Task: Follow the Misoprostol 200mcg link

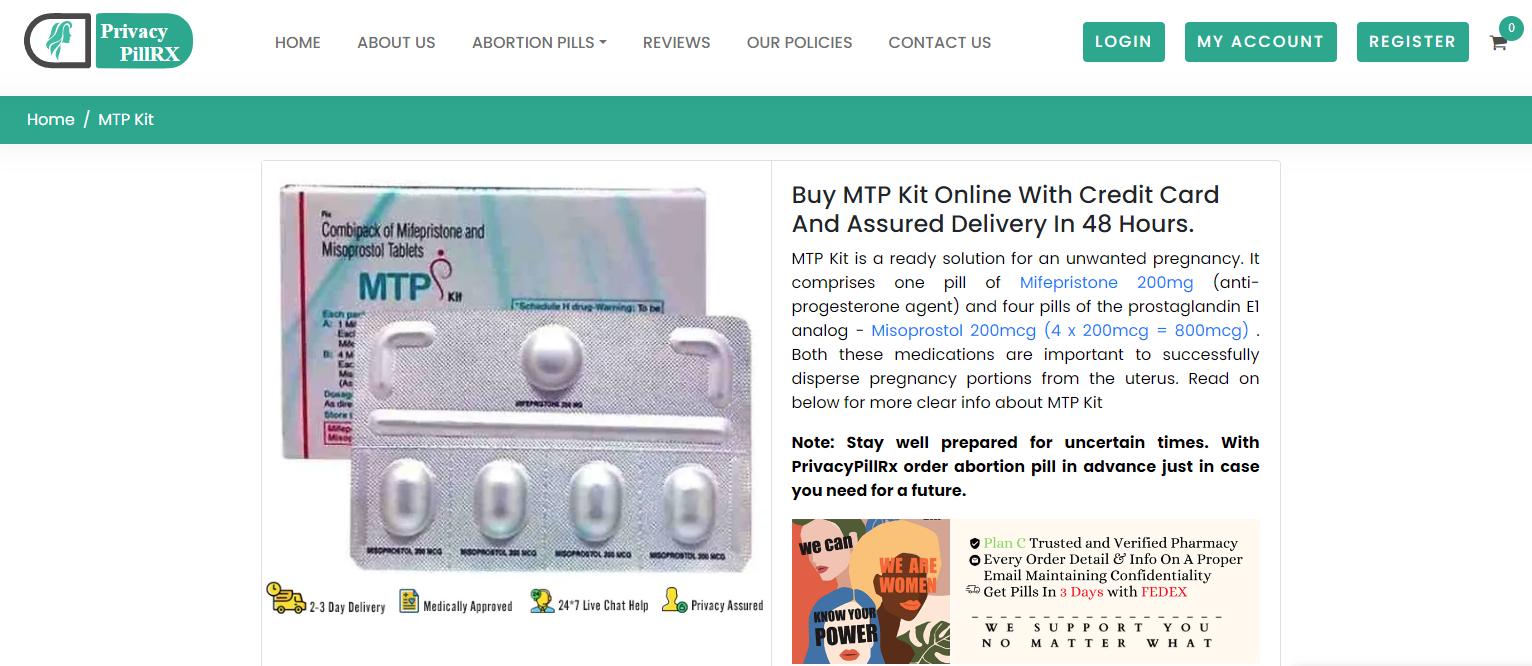Action: click(1059, 330)
